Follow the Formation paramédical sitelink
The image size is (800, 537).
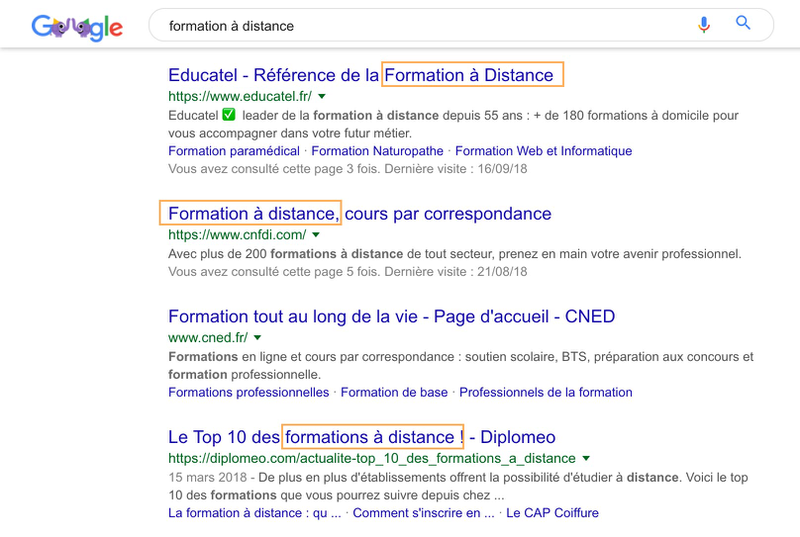(x=234, y=151)
